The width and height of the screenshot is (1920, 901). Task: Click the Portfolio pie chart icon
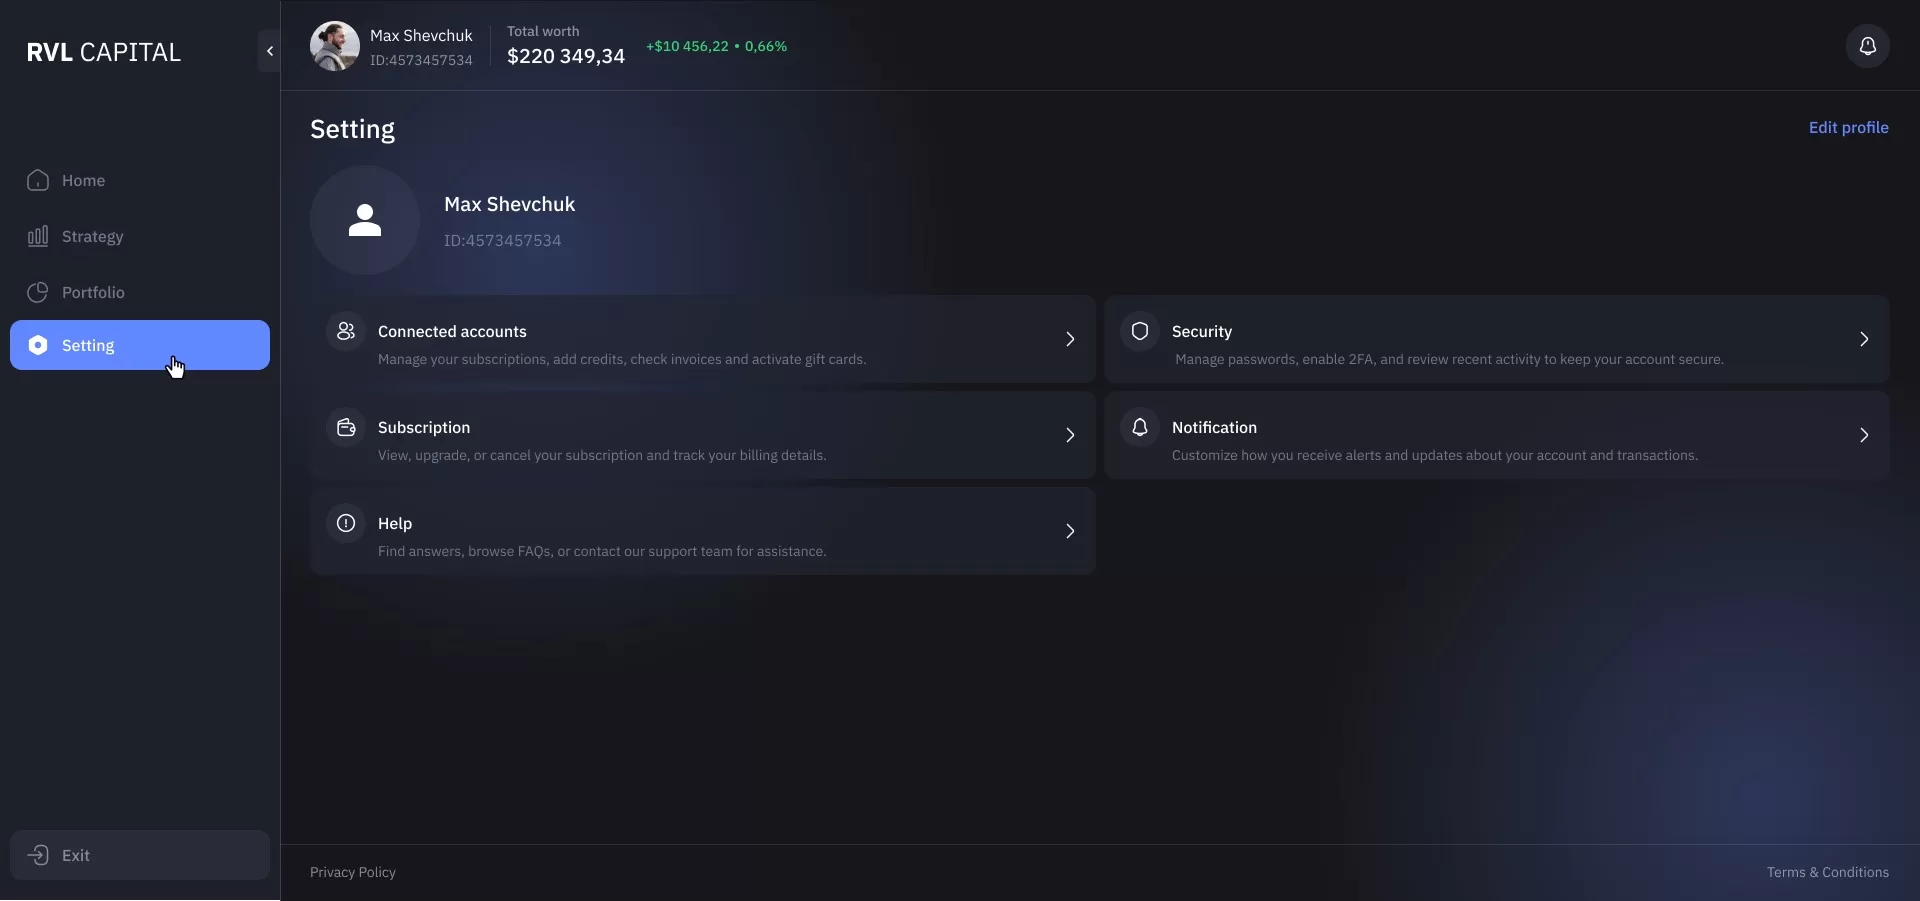tap(38, 292)
